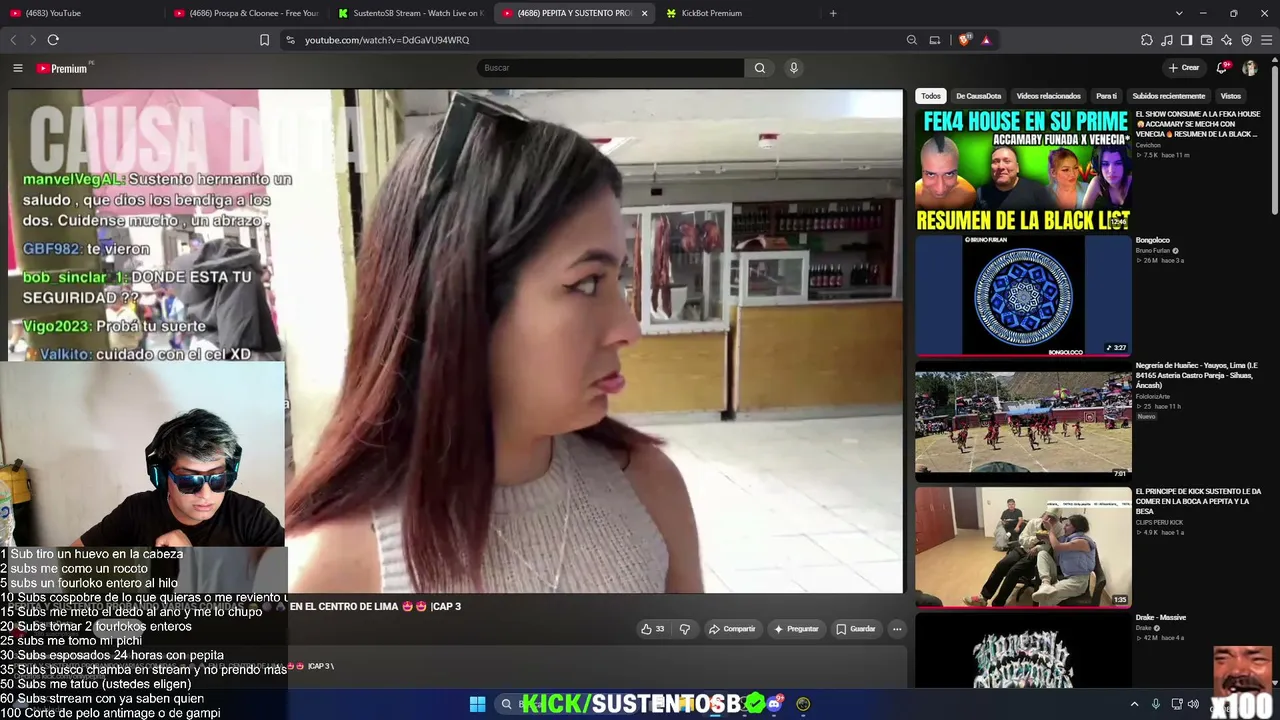Open the Cevichon channel link
Image resolution: width=1280 pixels, height=720 pixels.
(1148, 146)
